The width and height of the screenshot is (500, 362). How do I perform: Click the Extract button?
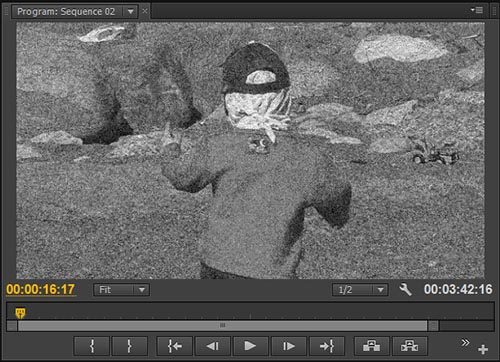click(x=410, y=346)
